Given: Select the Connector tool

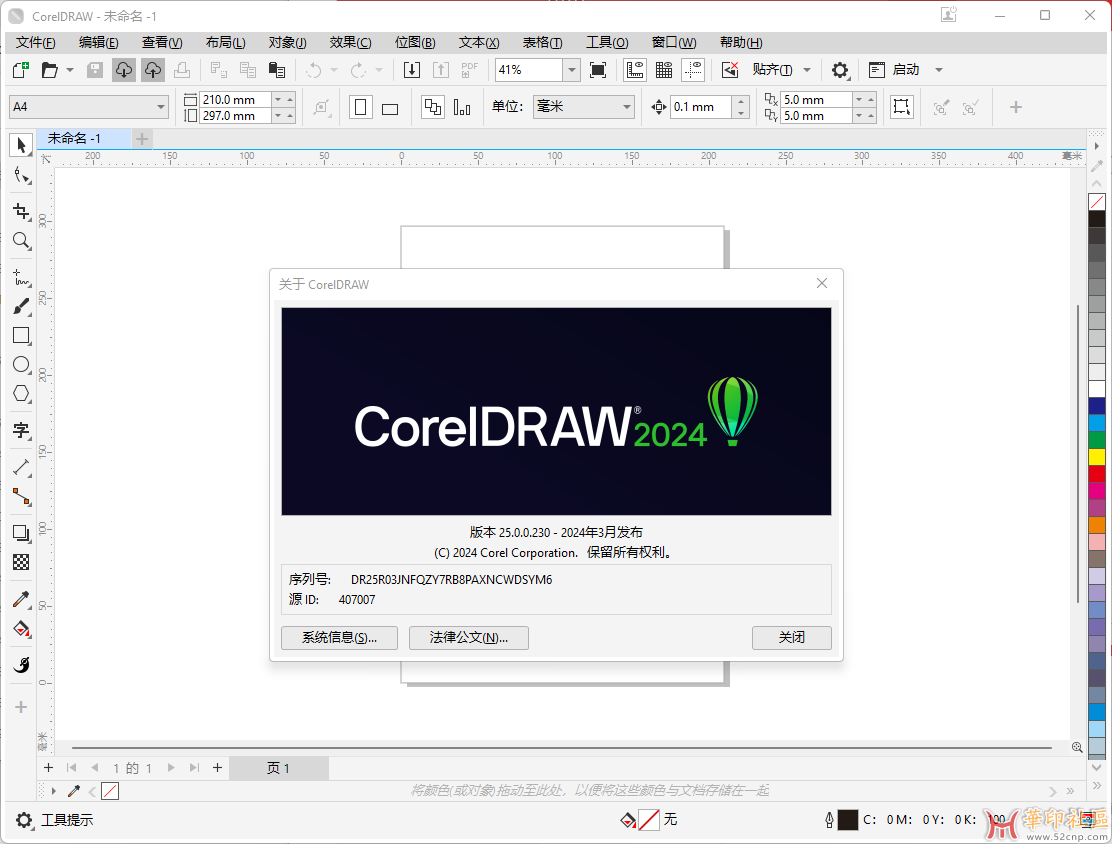Looking at the screenshot, I should click(21, 496).
